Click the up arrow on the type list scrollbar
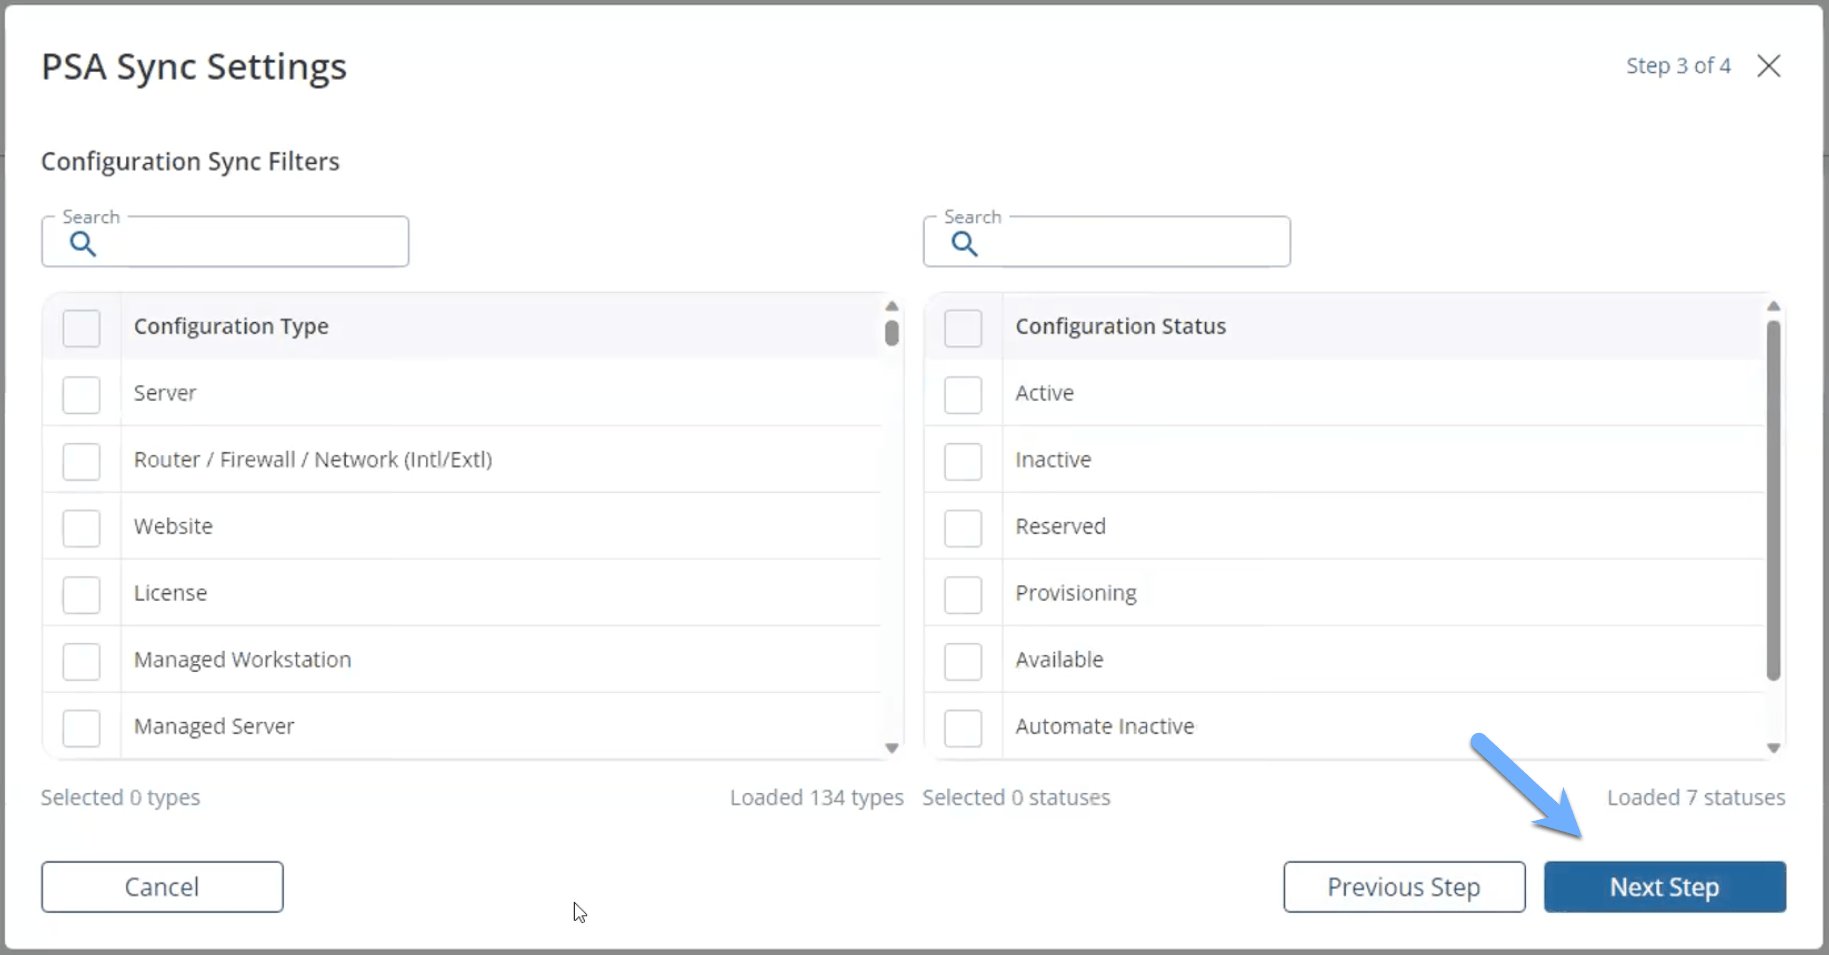This screenshot has width=1829, height=955. click(x=892, y=306)
